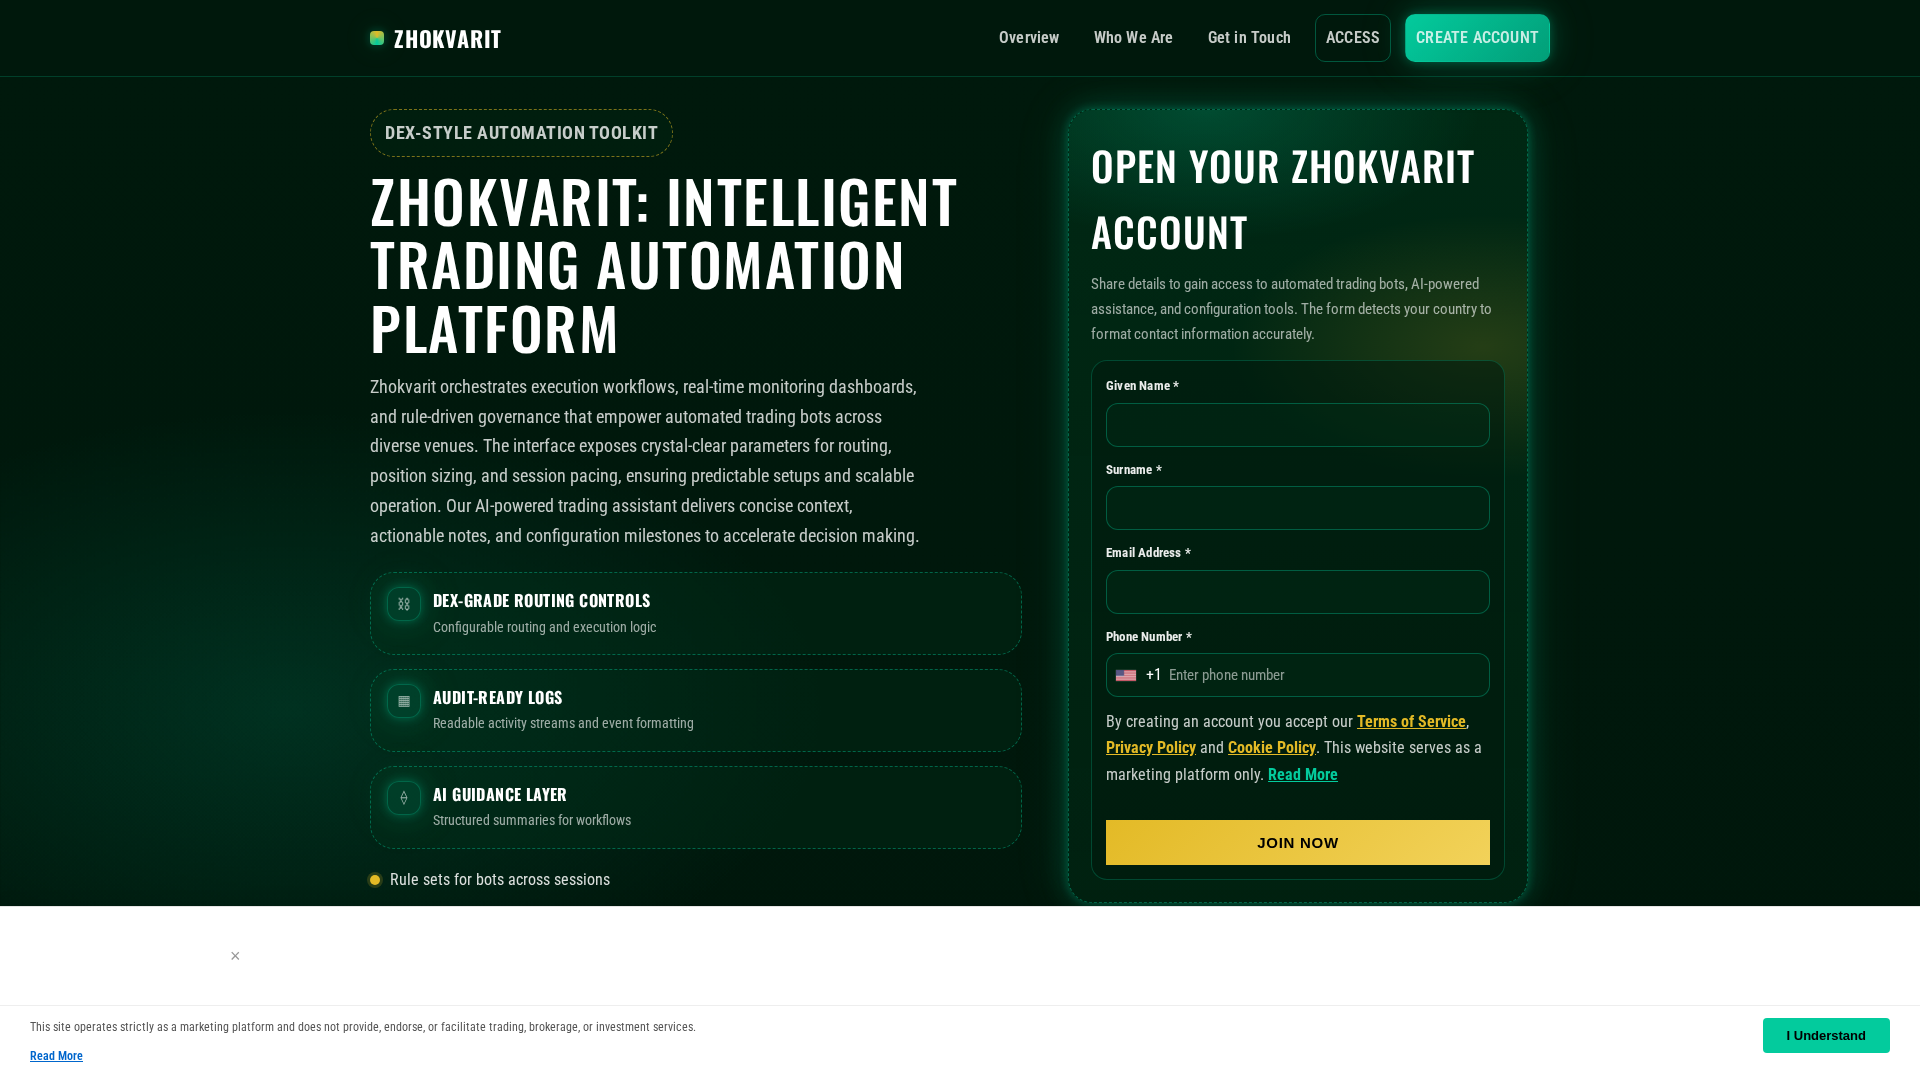
Task: Click Read More in the bottom banner
Action: click(x=56, y=1056)
